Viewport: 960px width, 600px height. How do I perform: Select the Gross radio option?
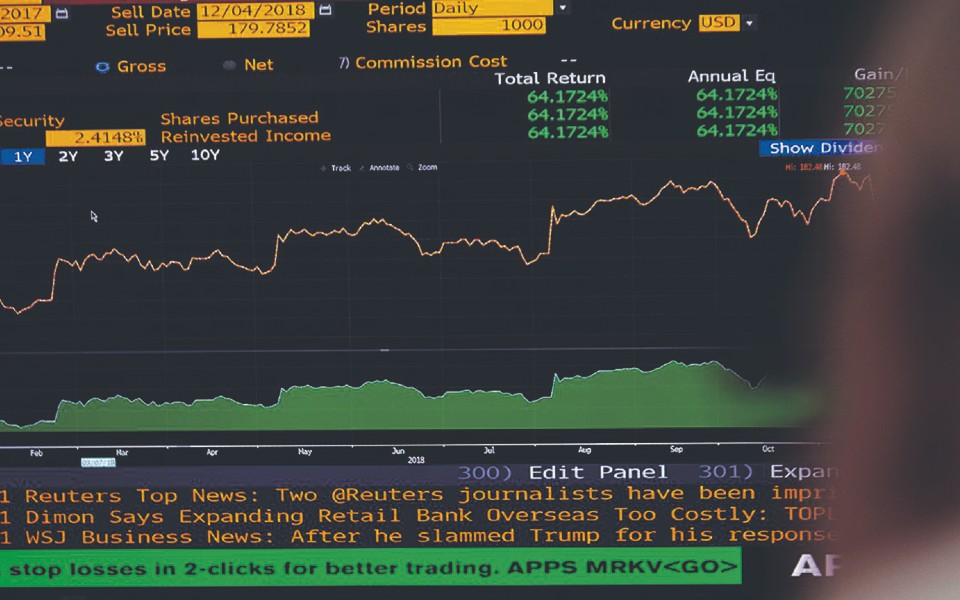[102, 67]
